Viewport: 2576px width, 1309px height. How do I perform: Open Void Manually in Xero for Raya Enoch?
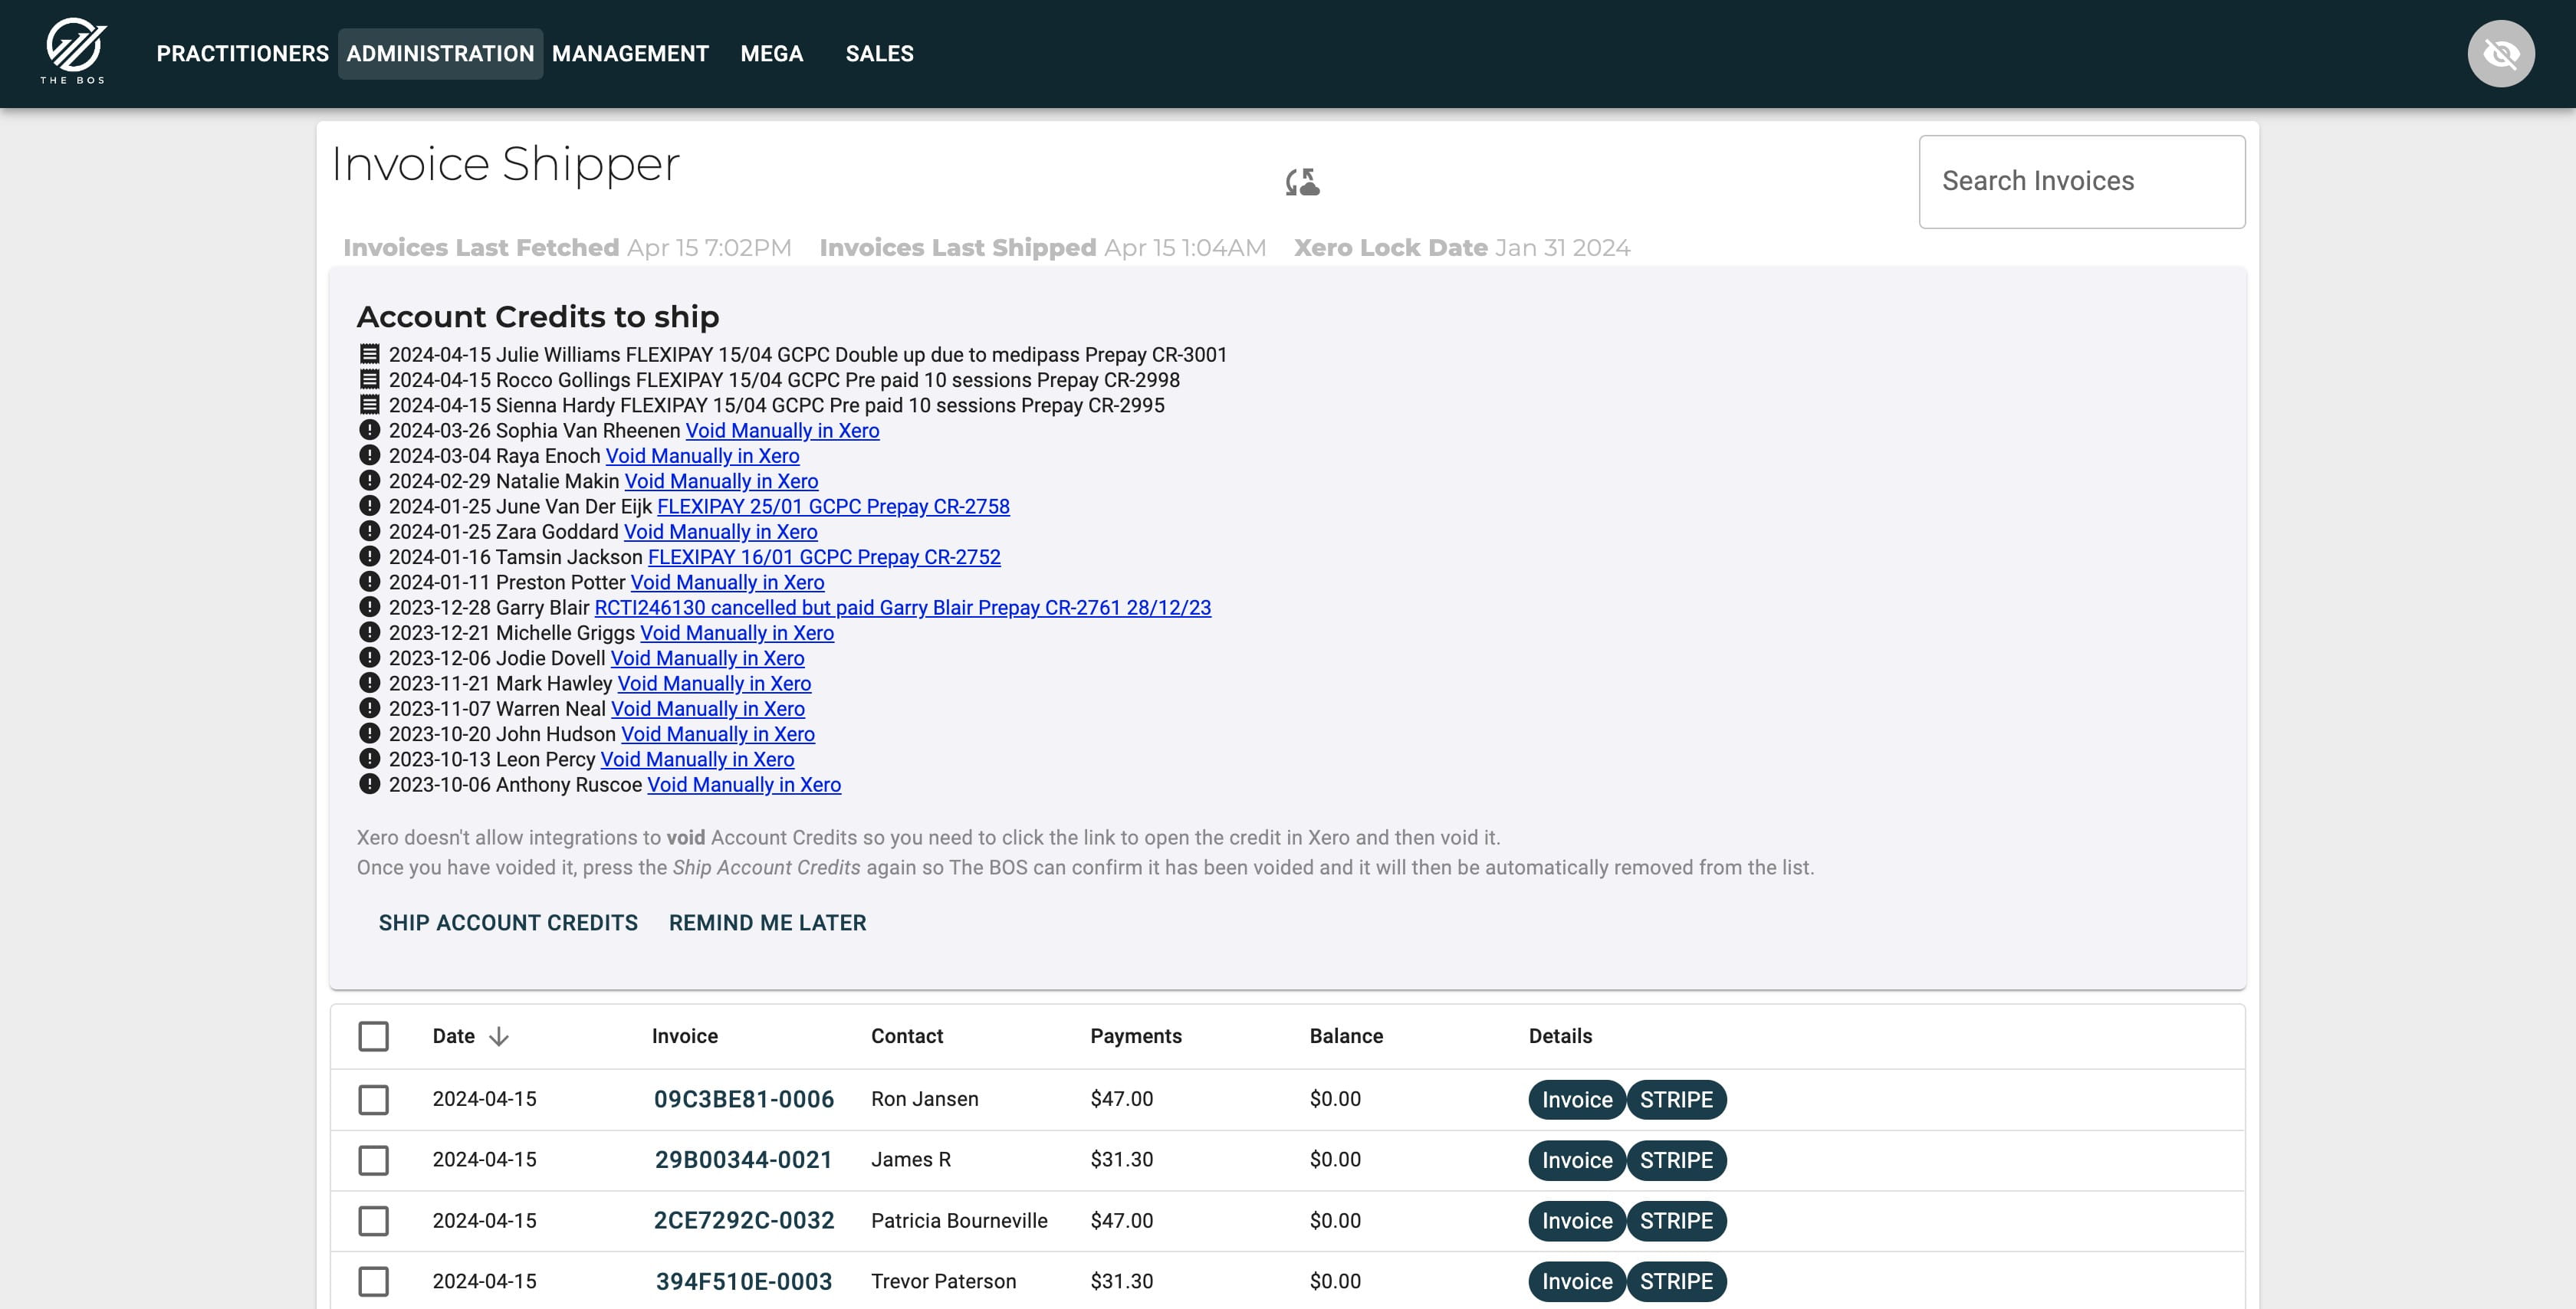coord(702,456)
